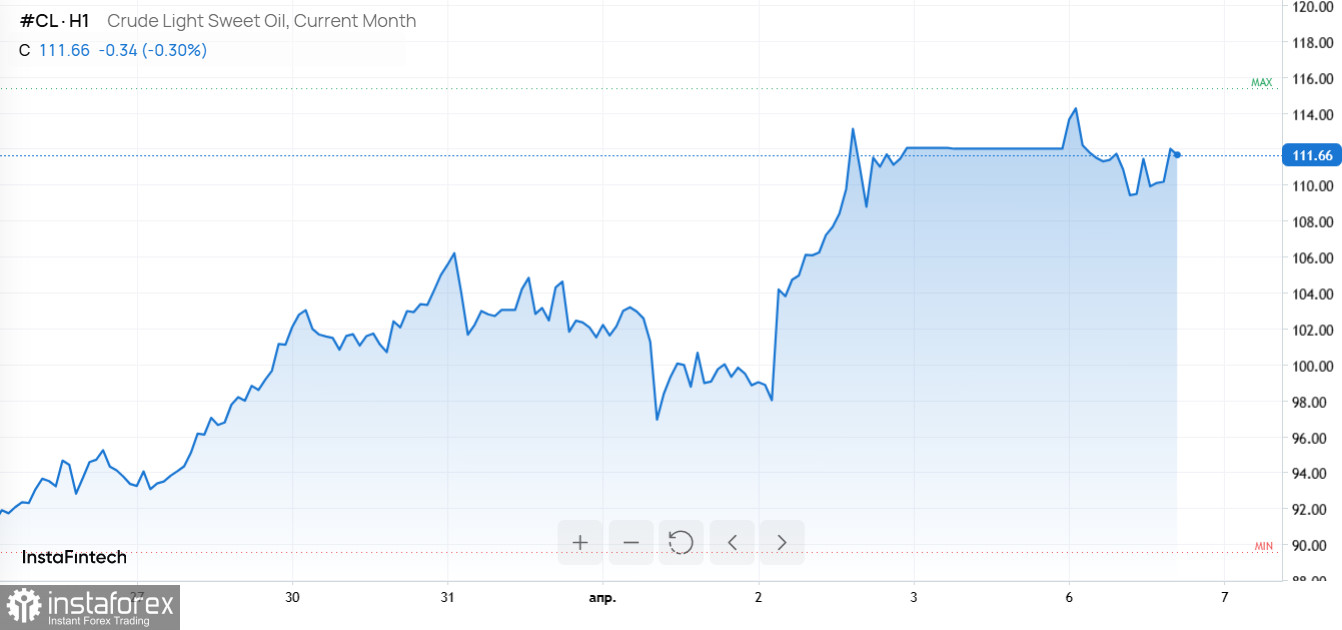Screen dimensions: 1342x630
Task: Click the H1 timeframe label
Action: pos(78,21)
